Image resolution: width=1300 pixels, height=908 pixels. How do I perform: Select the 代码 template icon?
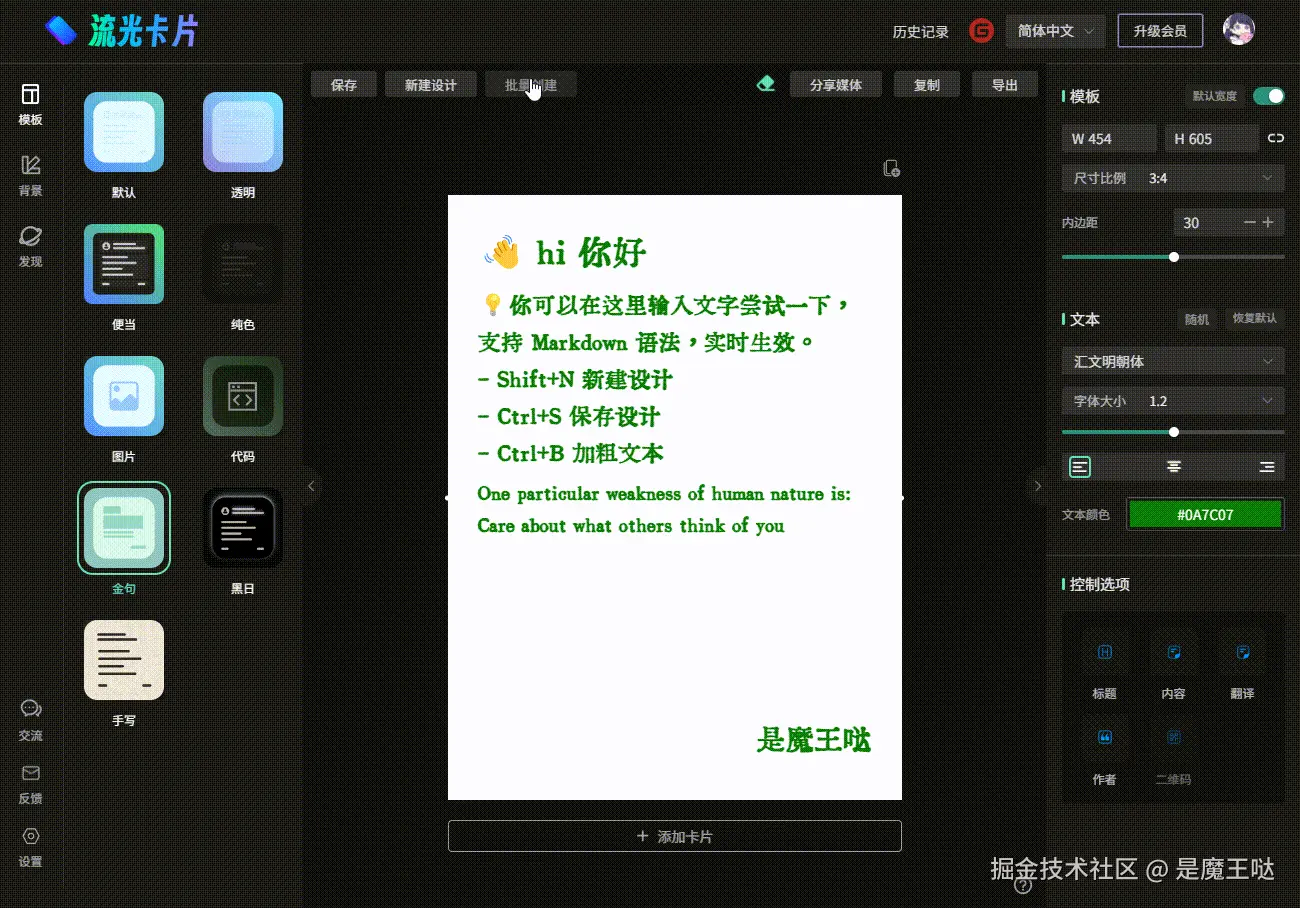(243, 396)
